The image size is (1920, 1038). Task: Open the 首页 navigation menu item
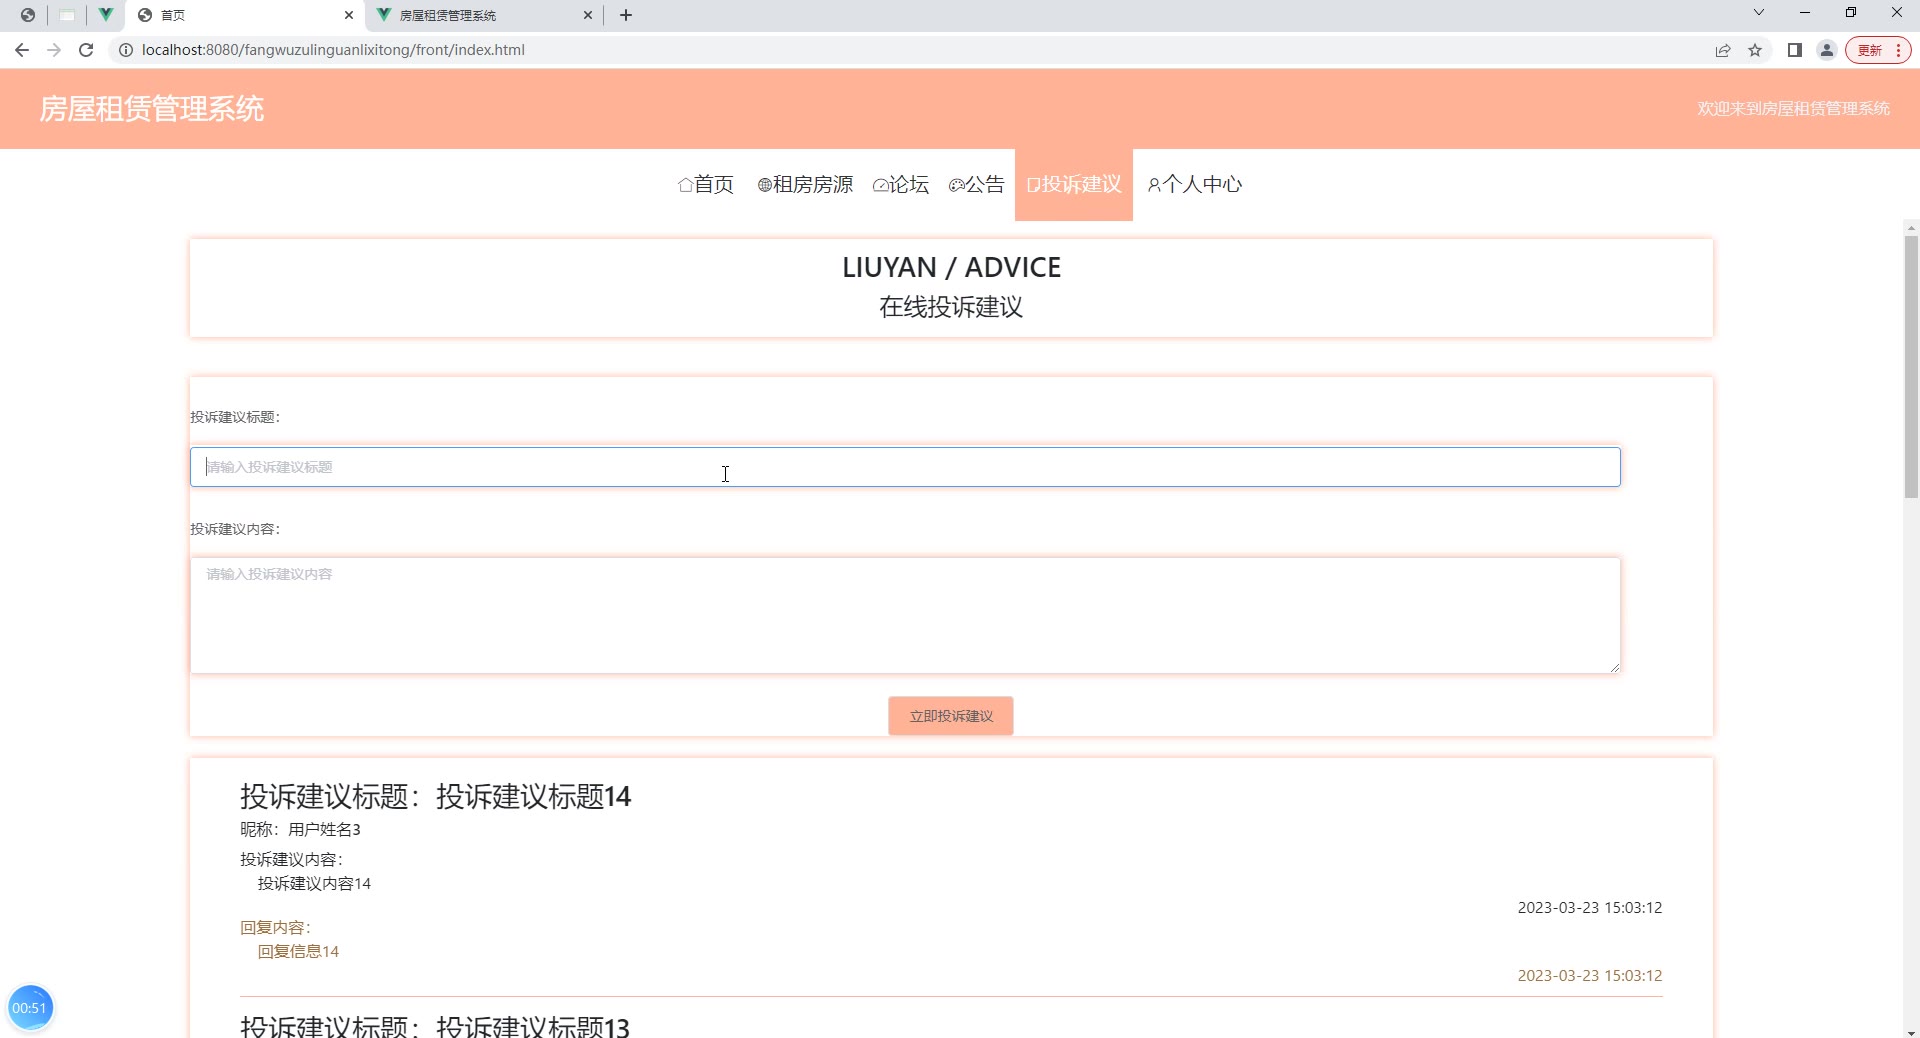pyautogui.click(x=706, y=184)
